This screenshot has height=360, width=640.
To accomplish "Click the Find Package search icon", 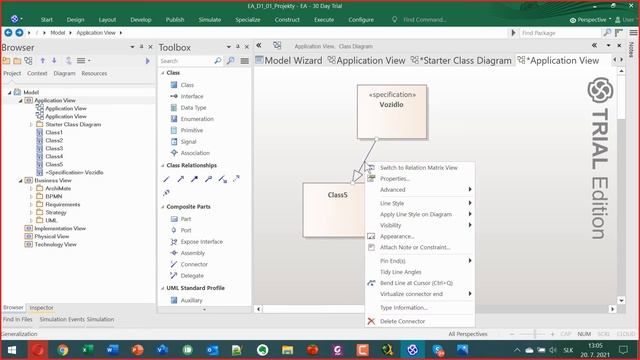I will pyautogui.click(x=607, y=33).
